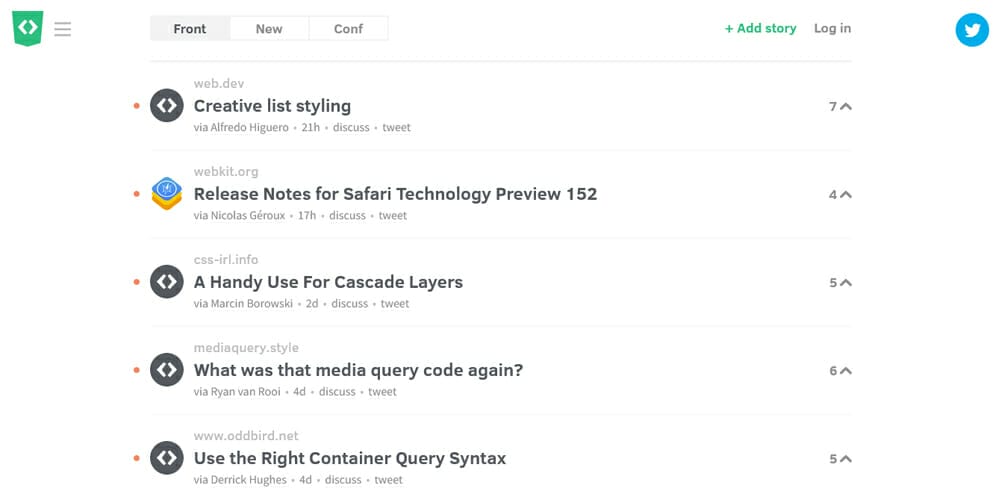
Task: Click discuss under the media query code story
Action: pyautogui.click(x=337, y=392)
